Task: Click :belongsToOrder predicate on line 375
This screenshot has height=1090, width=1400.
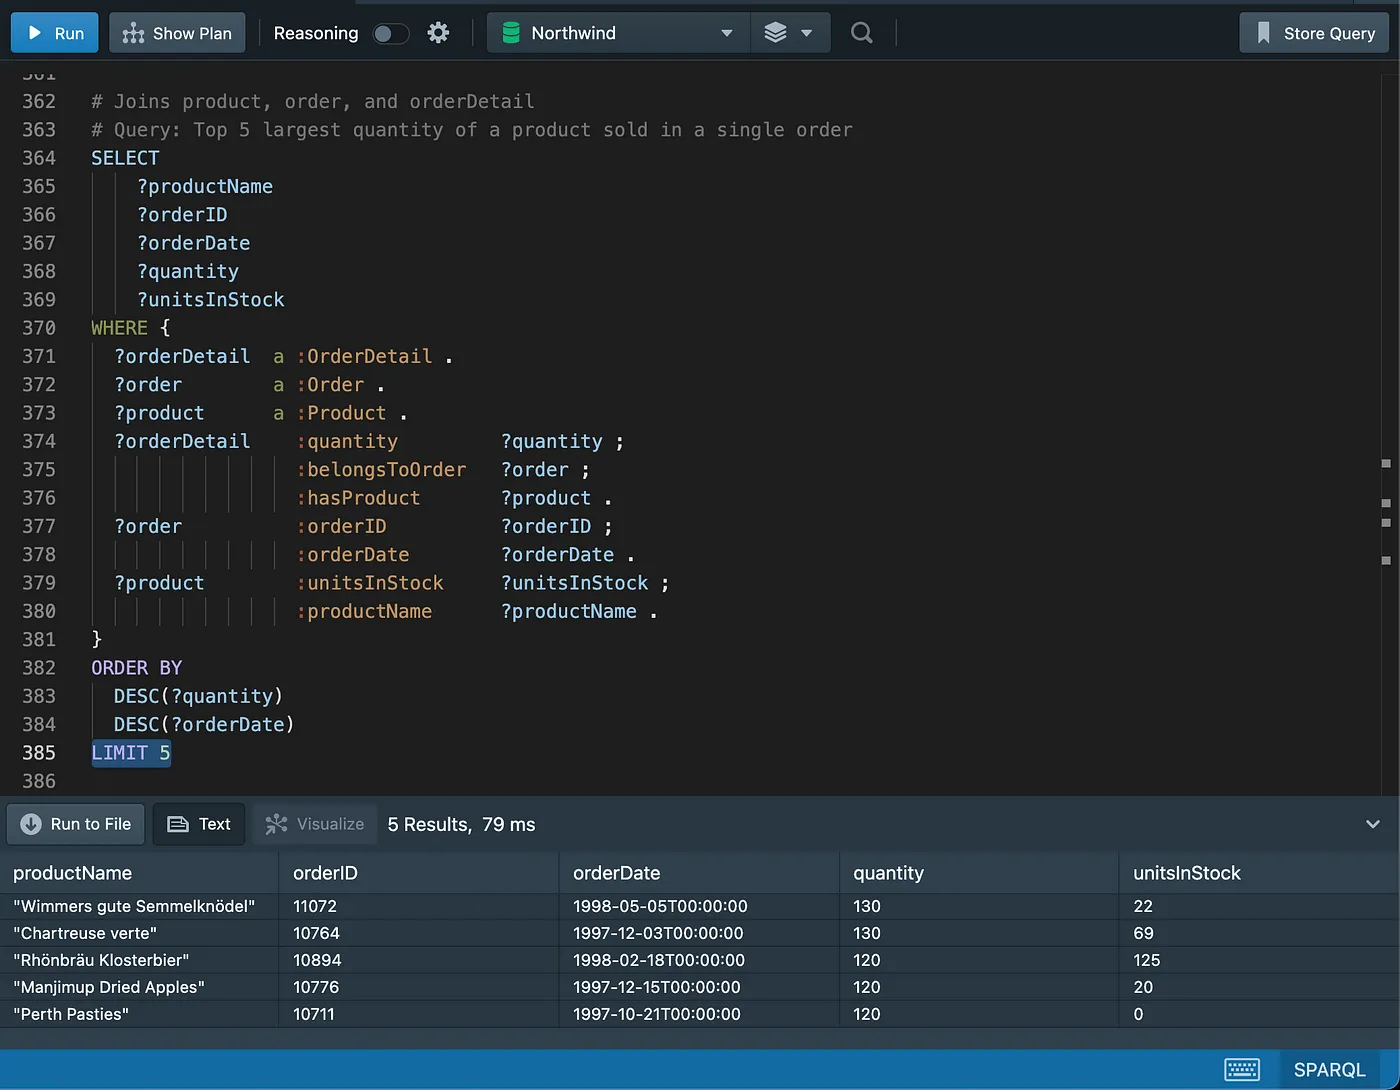Action: point(381,470)
